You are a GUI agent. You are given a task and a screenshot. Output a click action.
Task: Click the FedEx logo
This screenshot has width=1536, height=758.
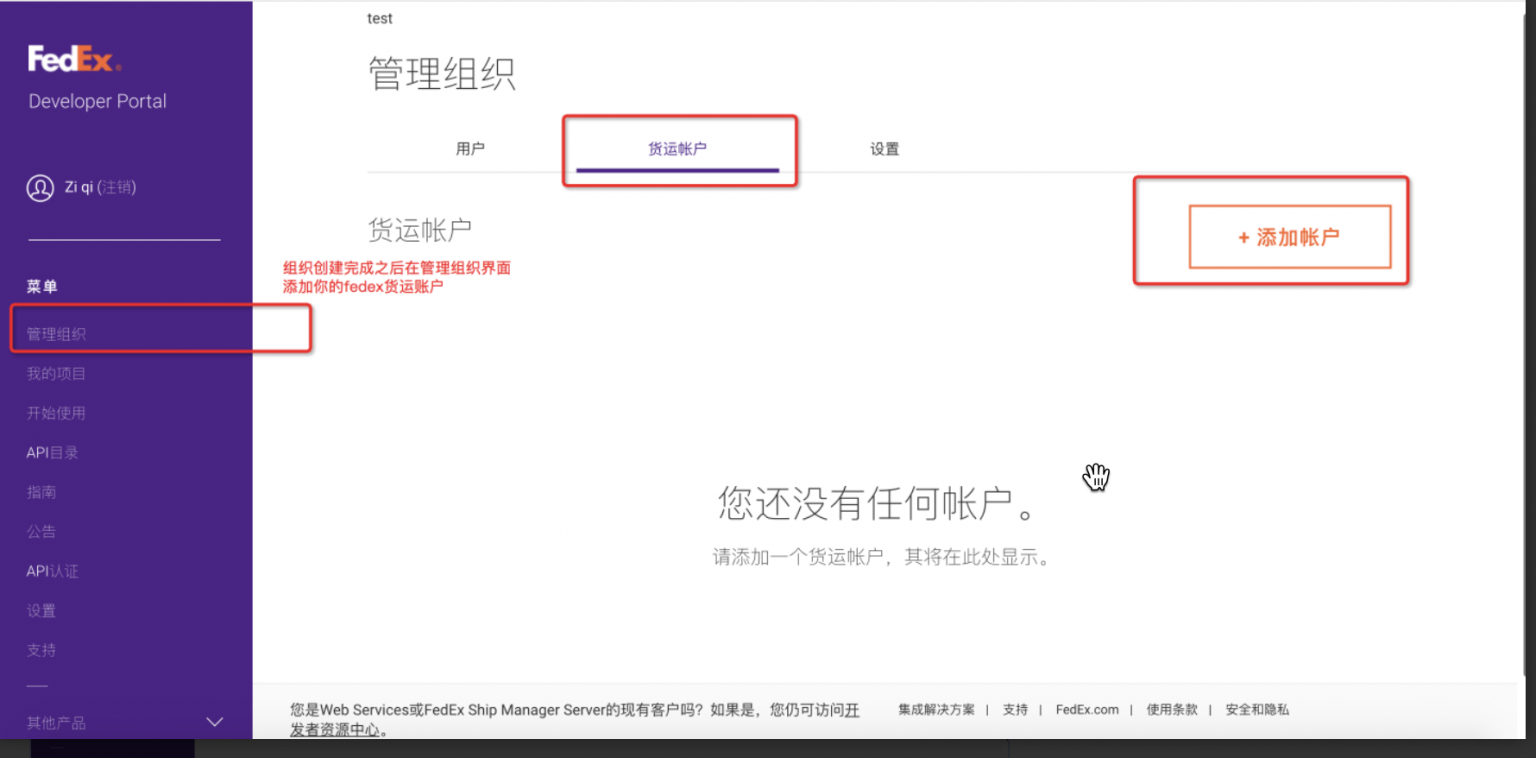[x=75, y=59]
